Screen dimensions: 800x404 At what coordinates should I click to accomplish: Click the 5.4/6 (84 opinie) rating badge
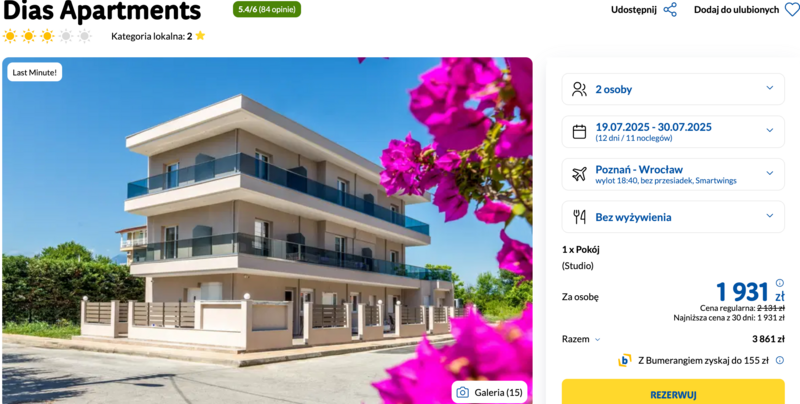point(267,9)
